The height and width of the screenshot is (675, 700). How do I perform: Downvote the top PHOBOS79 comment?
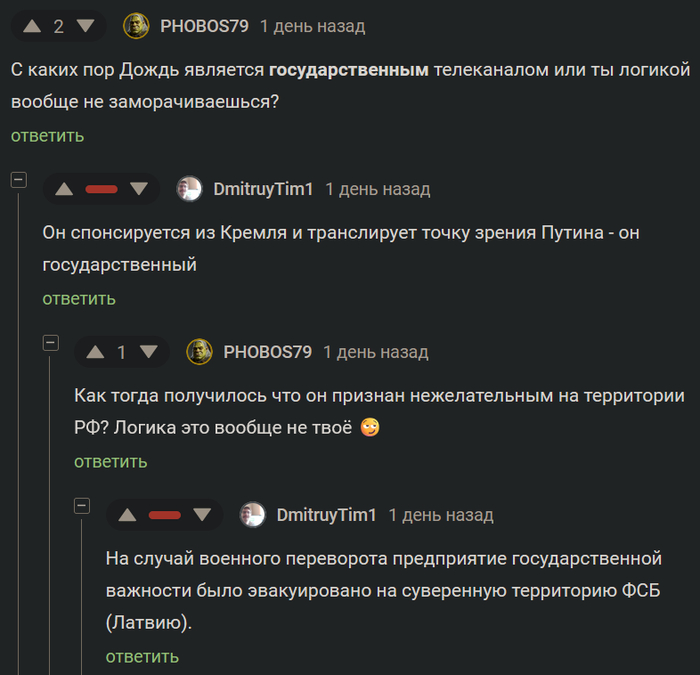pos(86,26)
